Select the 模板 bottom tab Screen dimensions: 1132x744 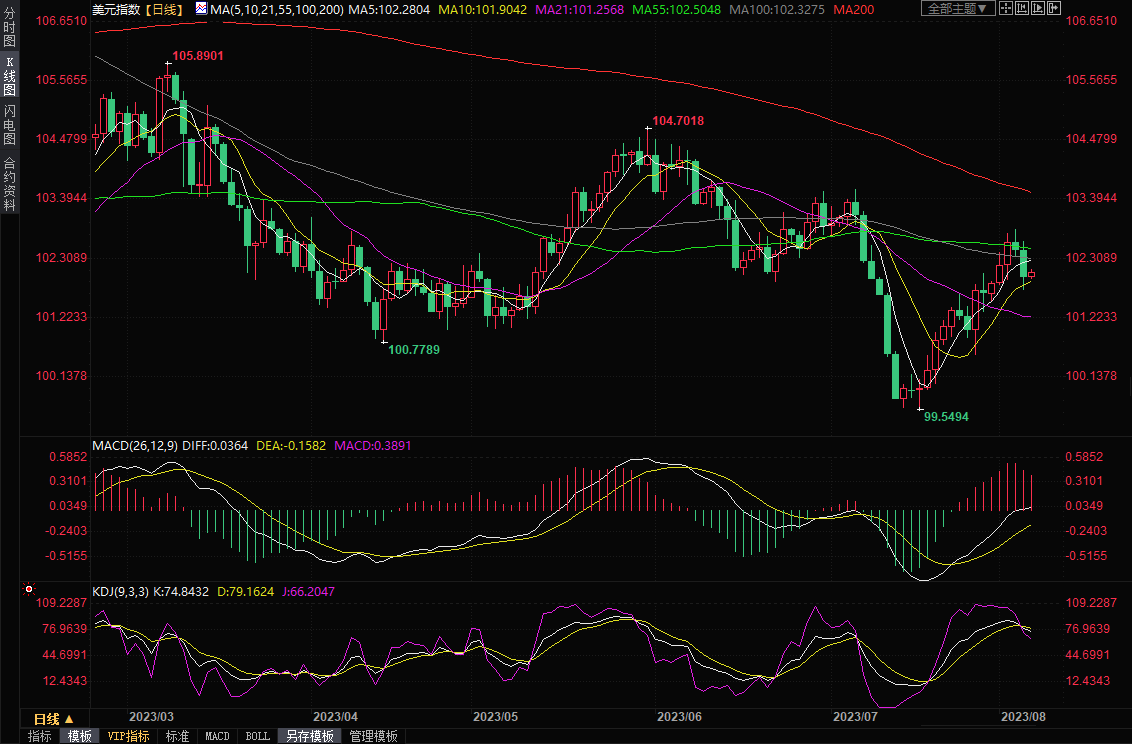[80, 736]
